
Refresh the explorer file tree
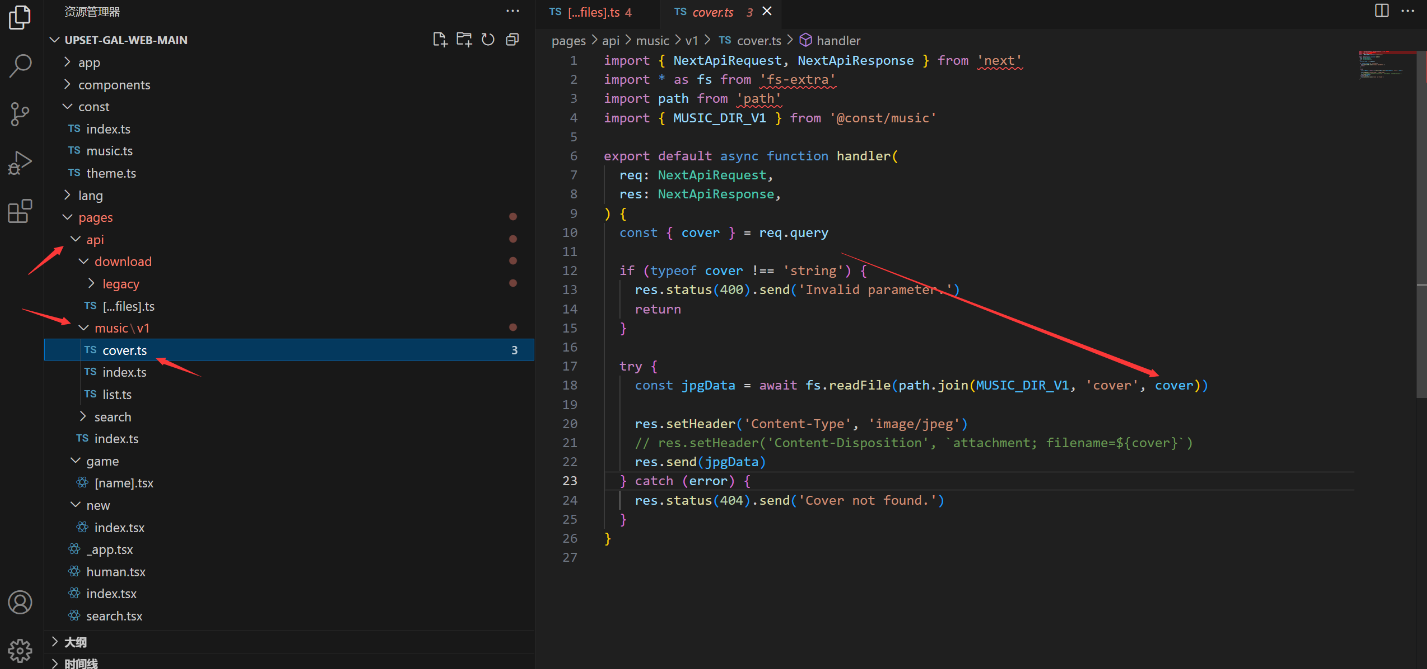point(488,40)
